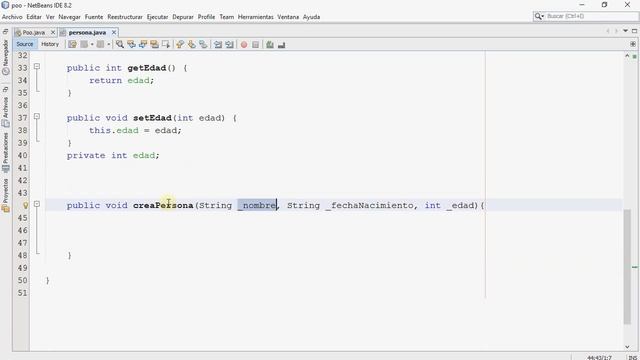Maximize the editor window icon
This screenshot has height=360, width=640.
634,31
